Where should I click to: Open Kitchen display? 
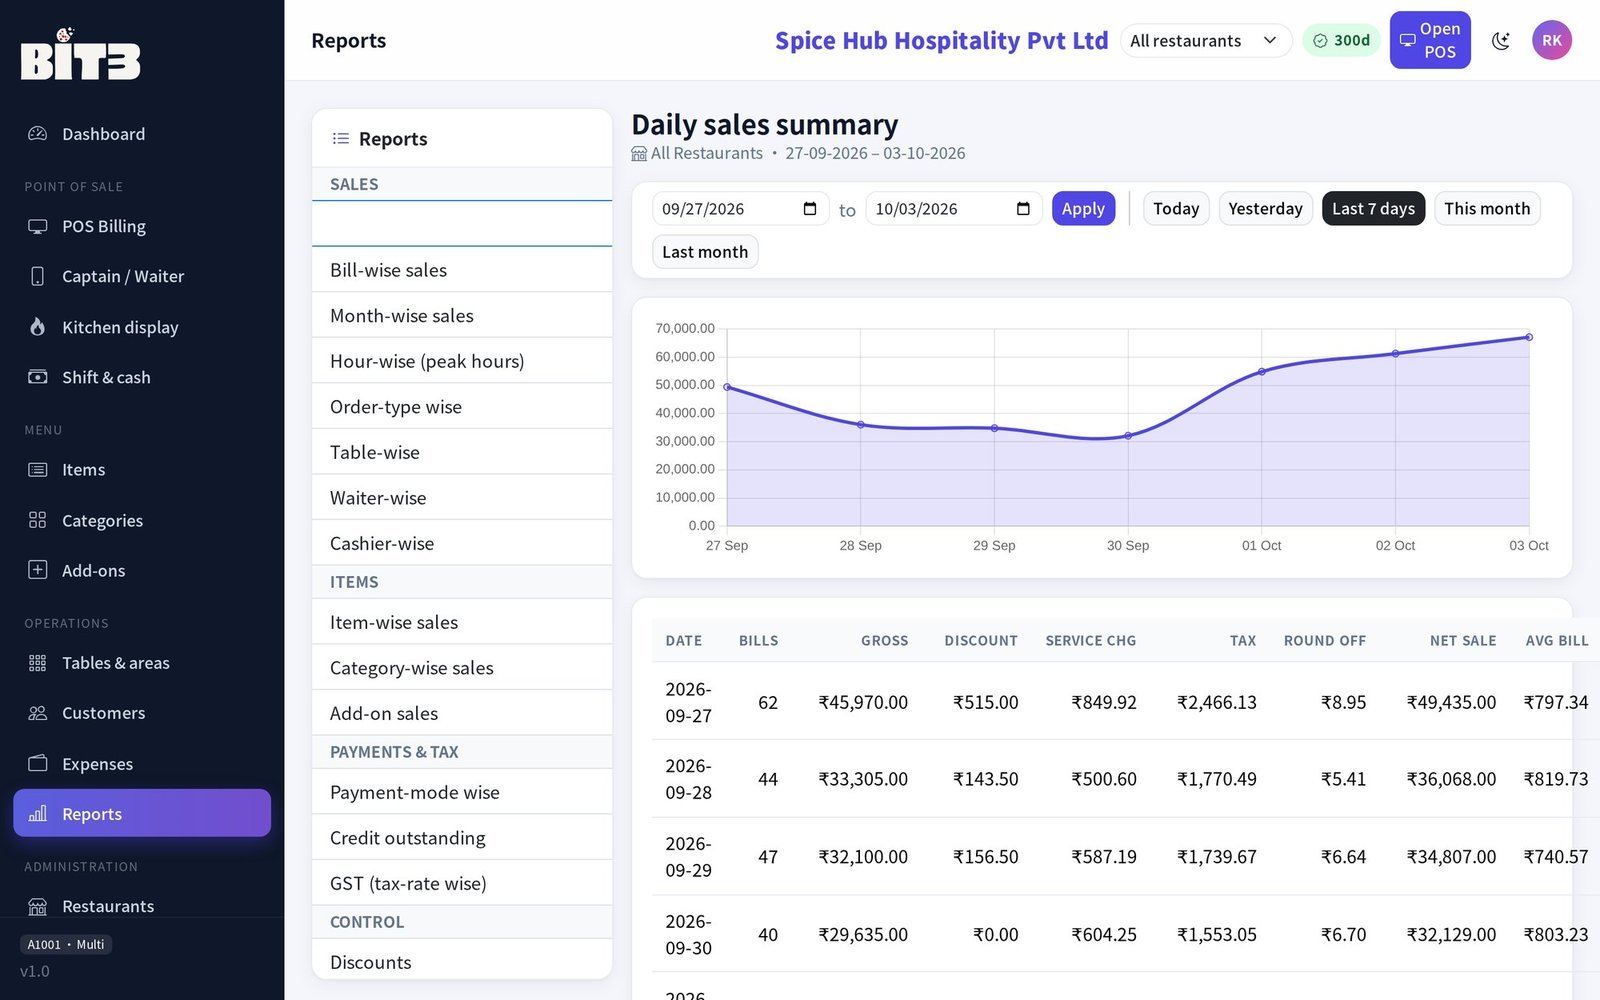(142, 327)
